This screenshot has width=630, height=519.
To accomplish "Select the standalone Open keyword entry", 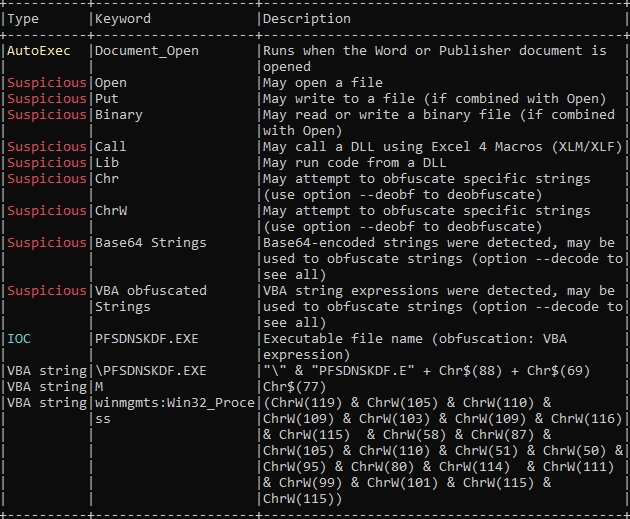I will pyautogui.click(x=110, y=82).
